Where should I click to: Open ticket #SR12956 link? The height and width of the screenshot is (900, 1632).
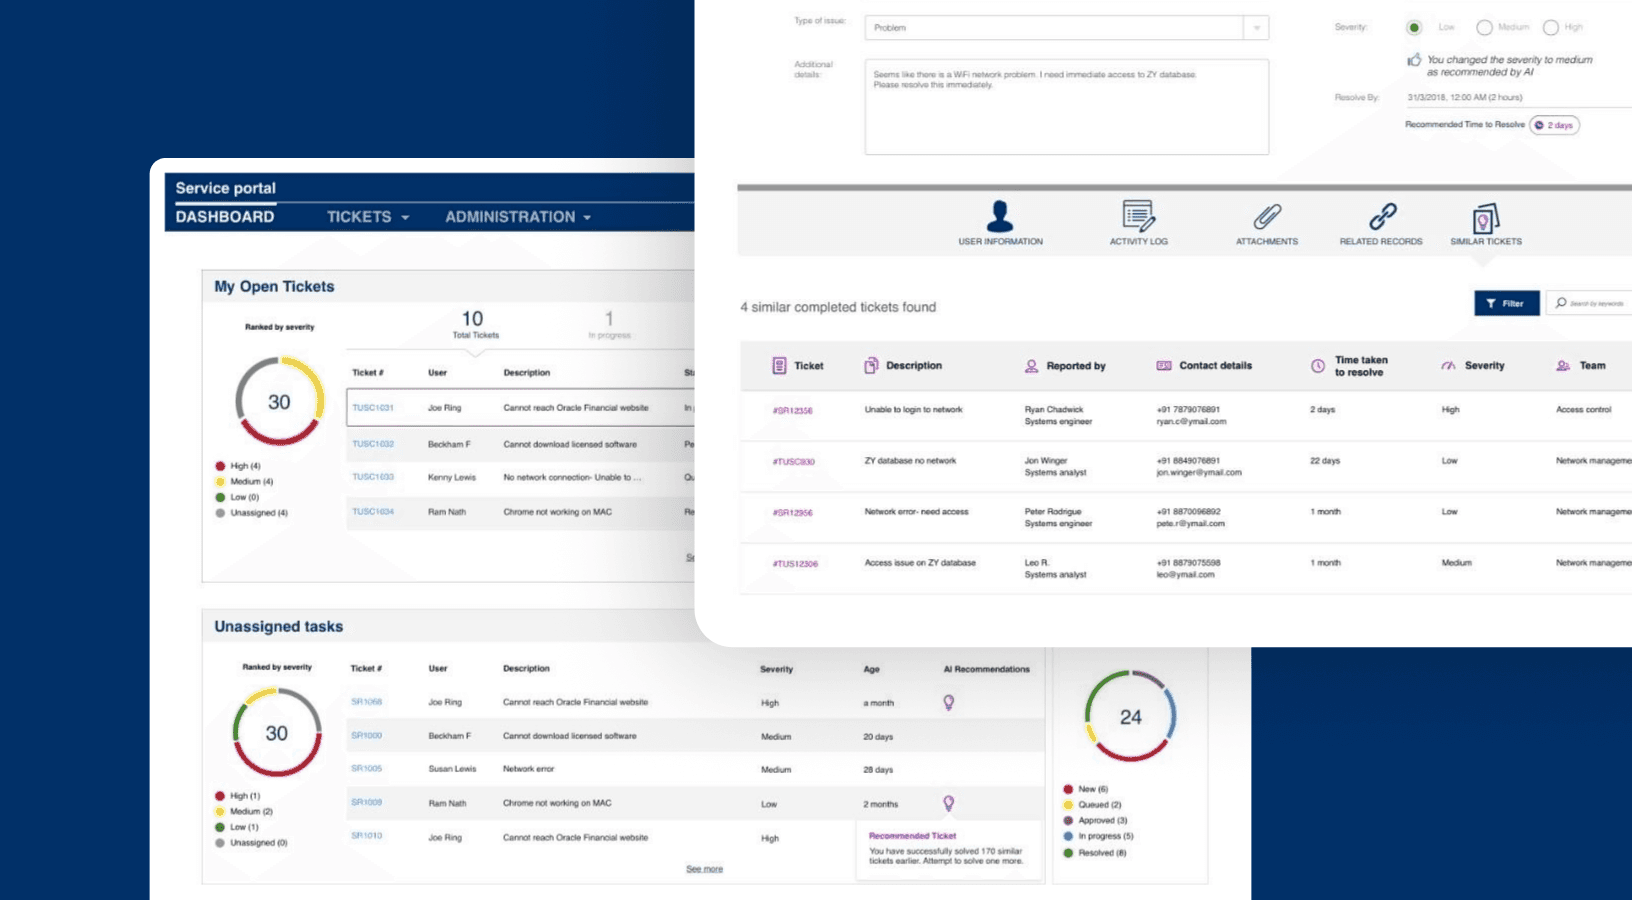[x=792, y=513]
